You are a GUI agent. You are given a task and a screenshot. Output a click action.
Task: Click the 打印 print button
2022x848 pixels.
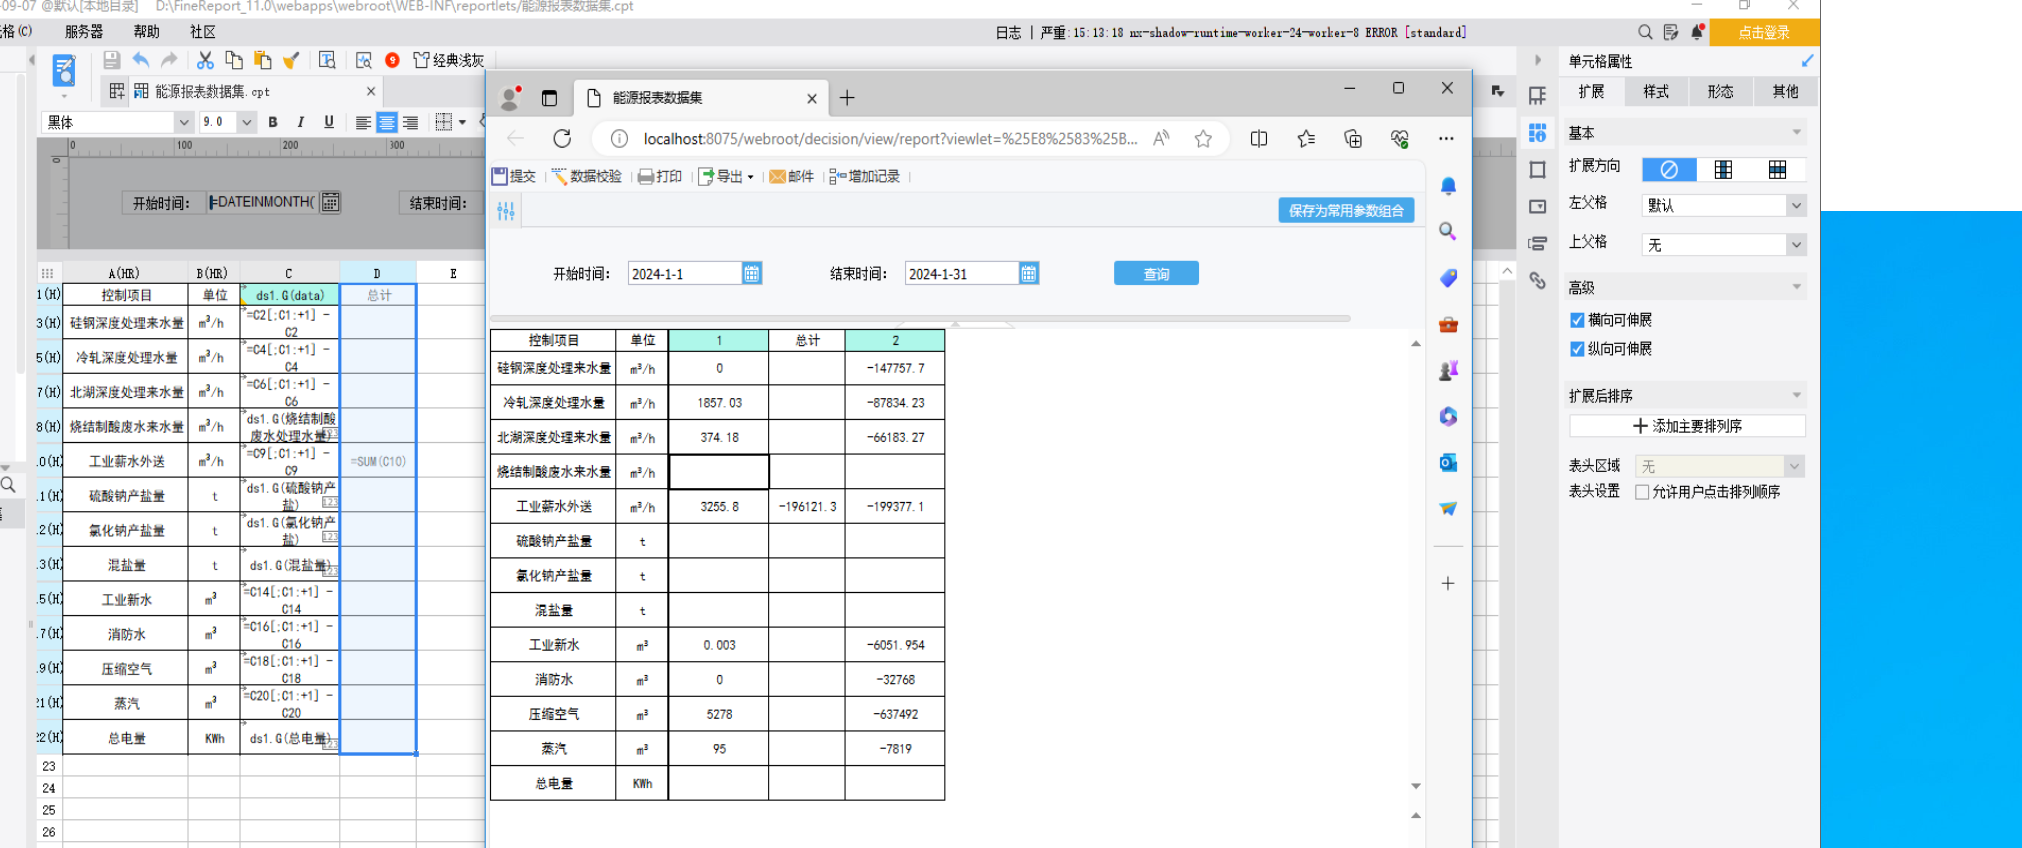[x=660, y=176]
